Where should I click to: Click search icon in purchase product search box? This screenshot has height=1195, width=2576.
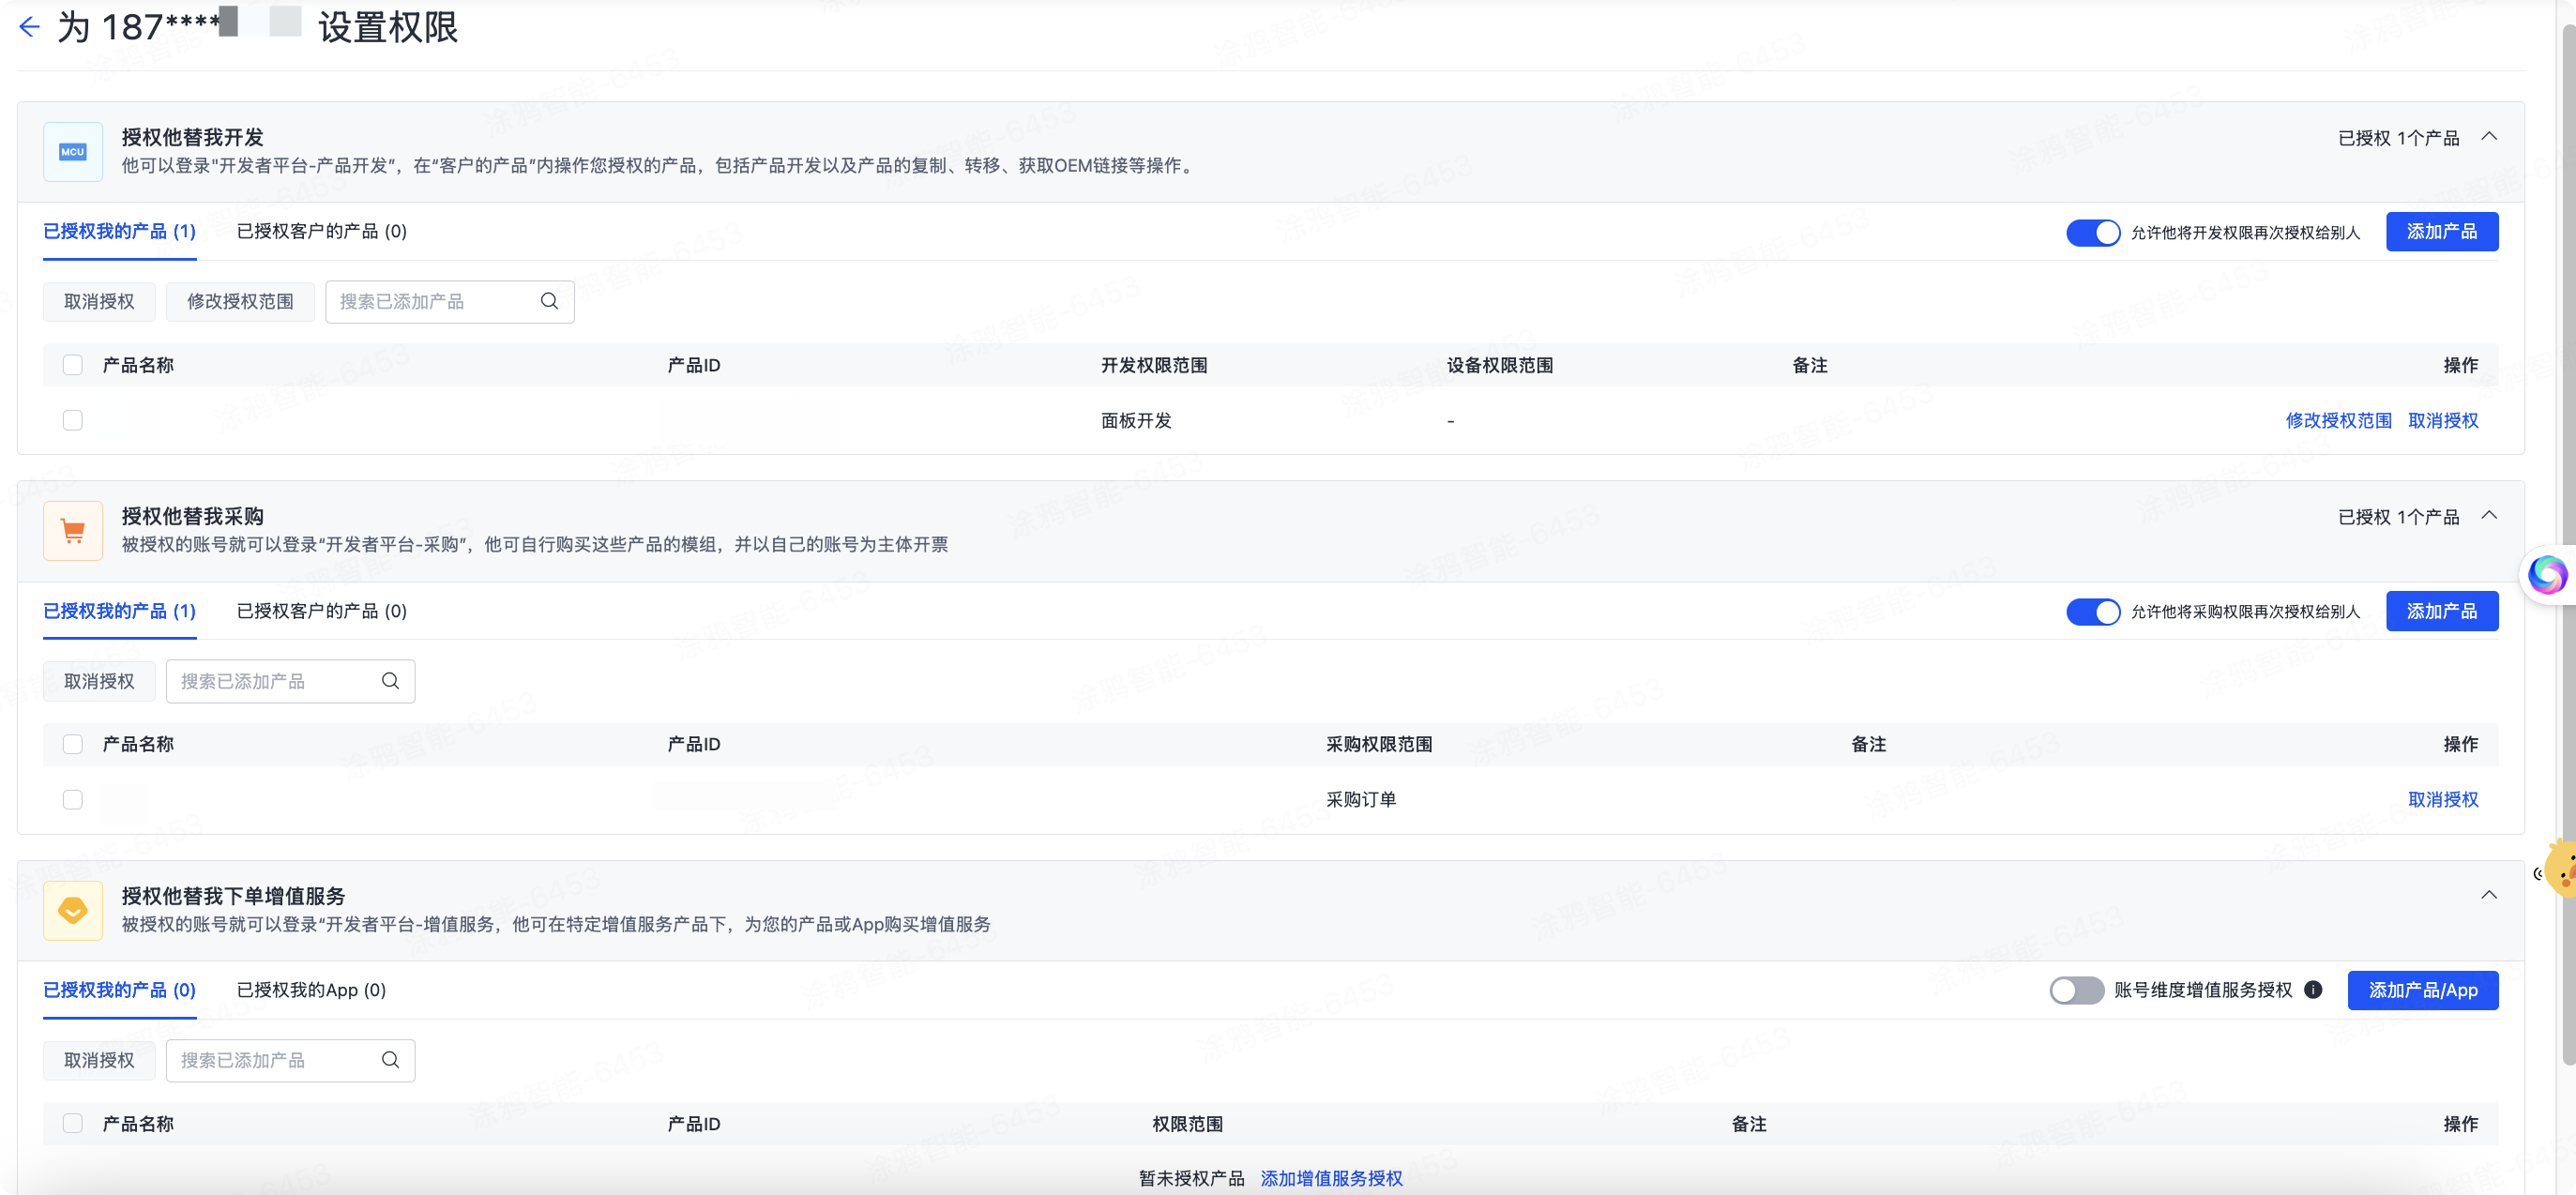coord(390,680)
